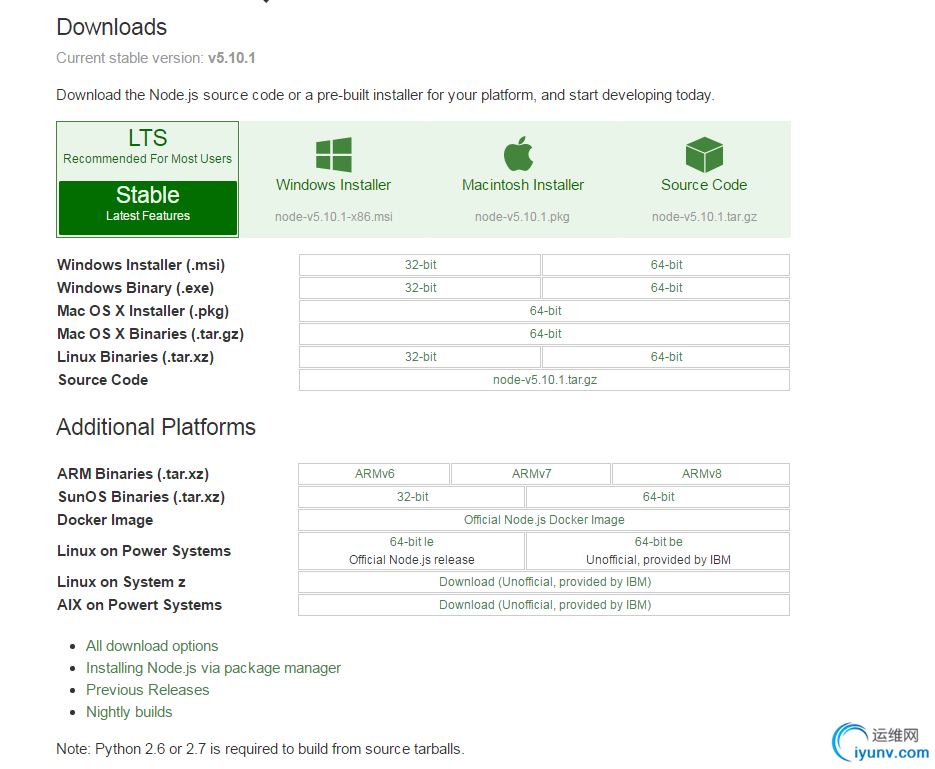935x769 pixels.
Task: Click the Additional Platforms heading
Action: pyautogui.click(x=156, y=427)
